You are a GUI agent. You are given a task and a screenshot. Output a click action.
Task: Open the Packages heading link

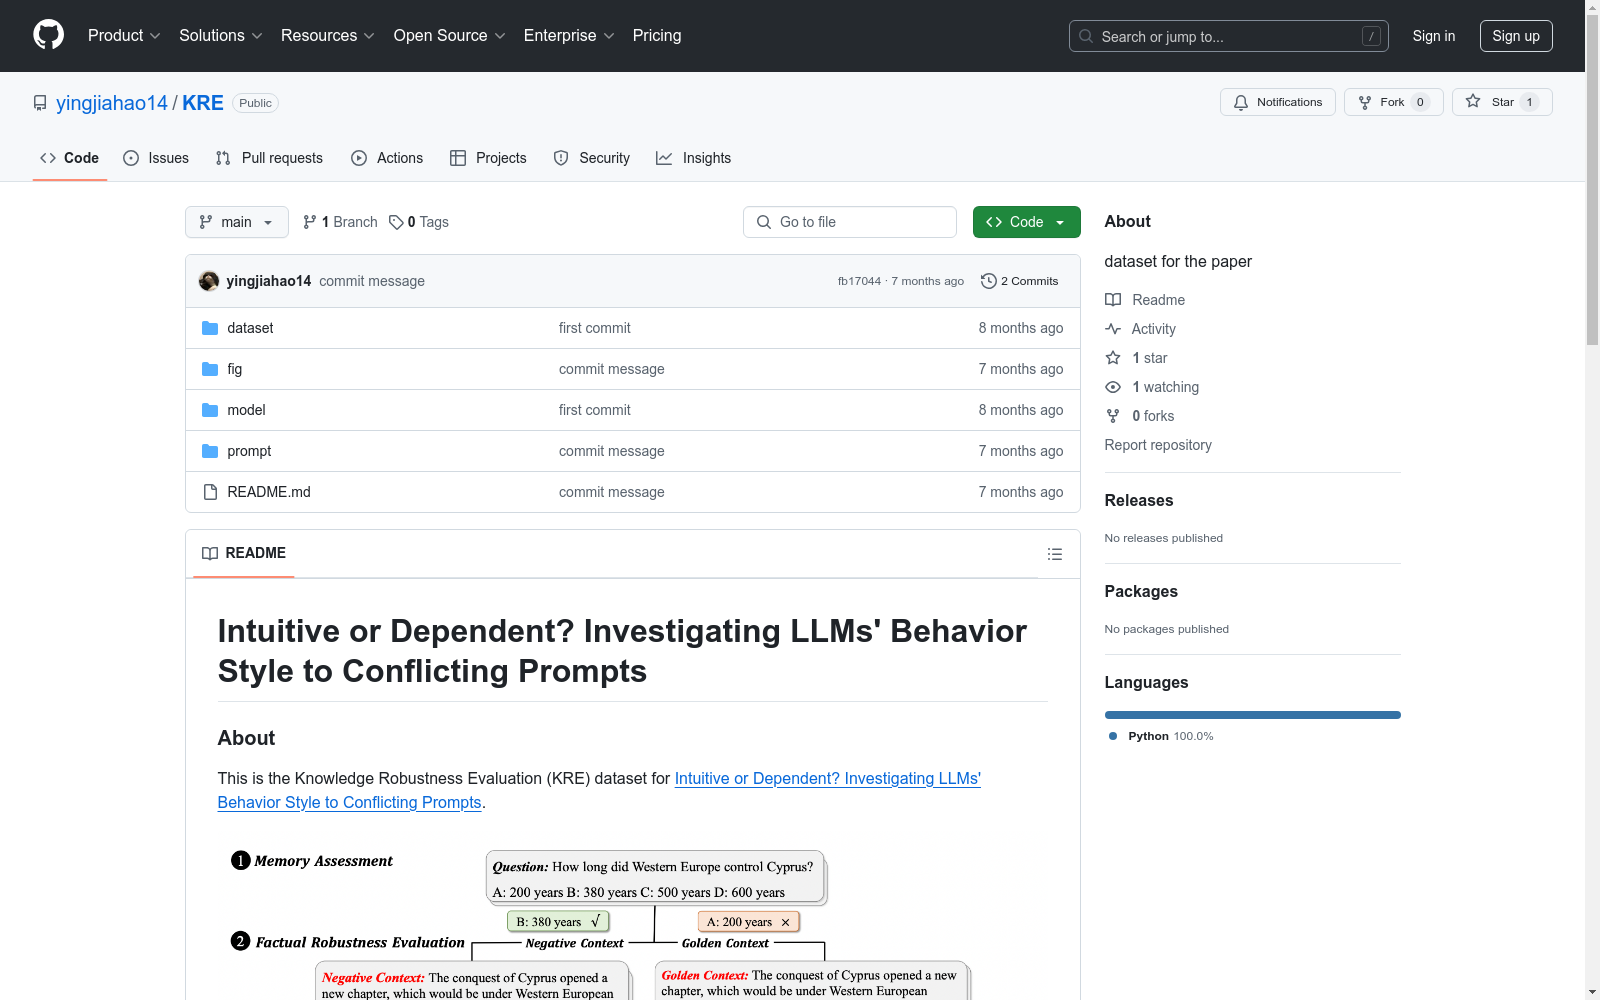(x=1141, y=591)
